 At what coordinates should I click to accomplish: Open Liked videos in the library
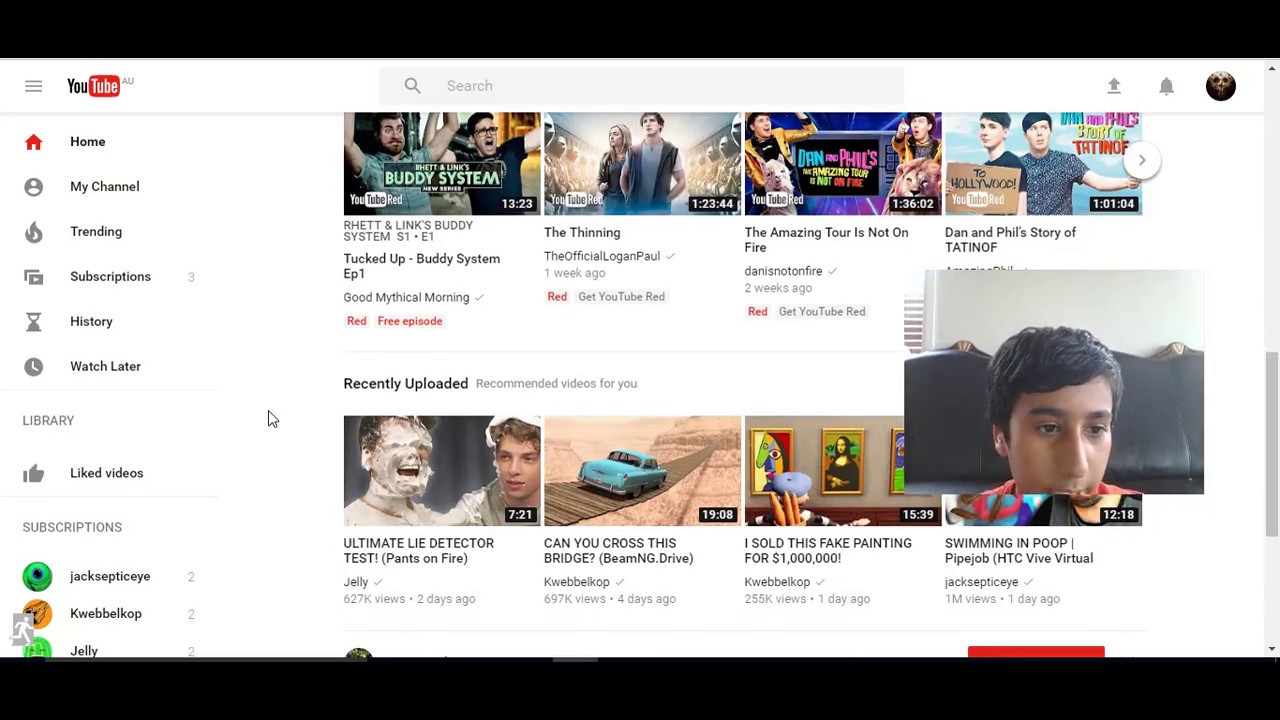[106, 473]
